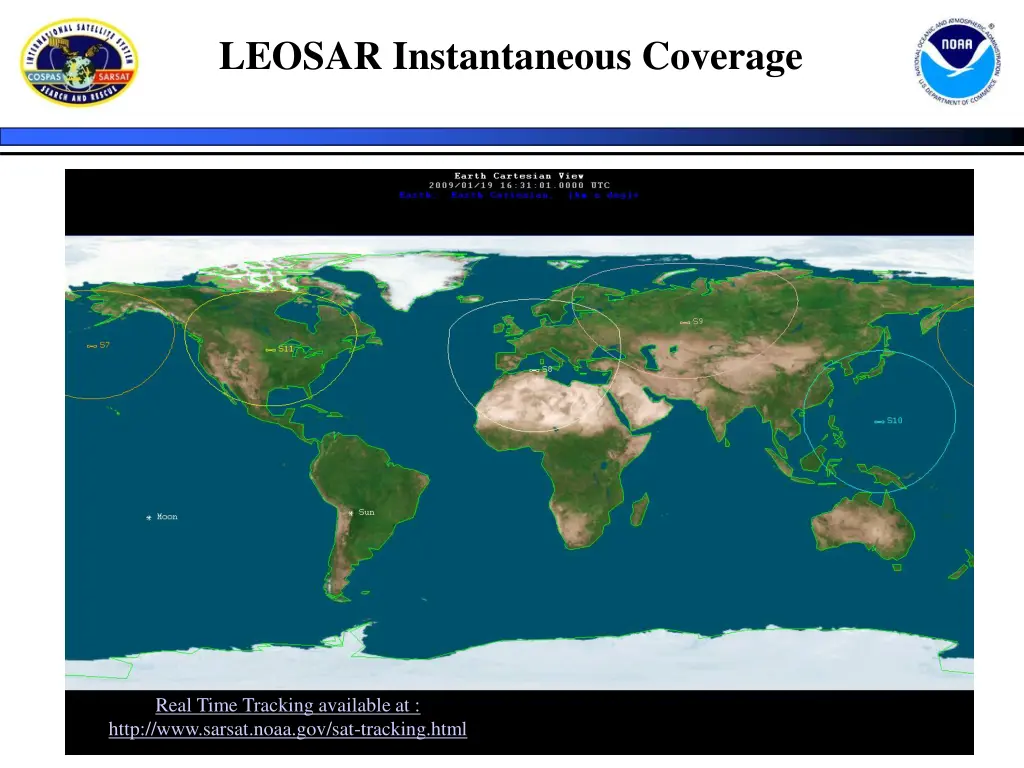Click the 2009/01/19 UTC timestamp
This screenshot has height=768, width=1024.
click(519, 185)
